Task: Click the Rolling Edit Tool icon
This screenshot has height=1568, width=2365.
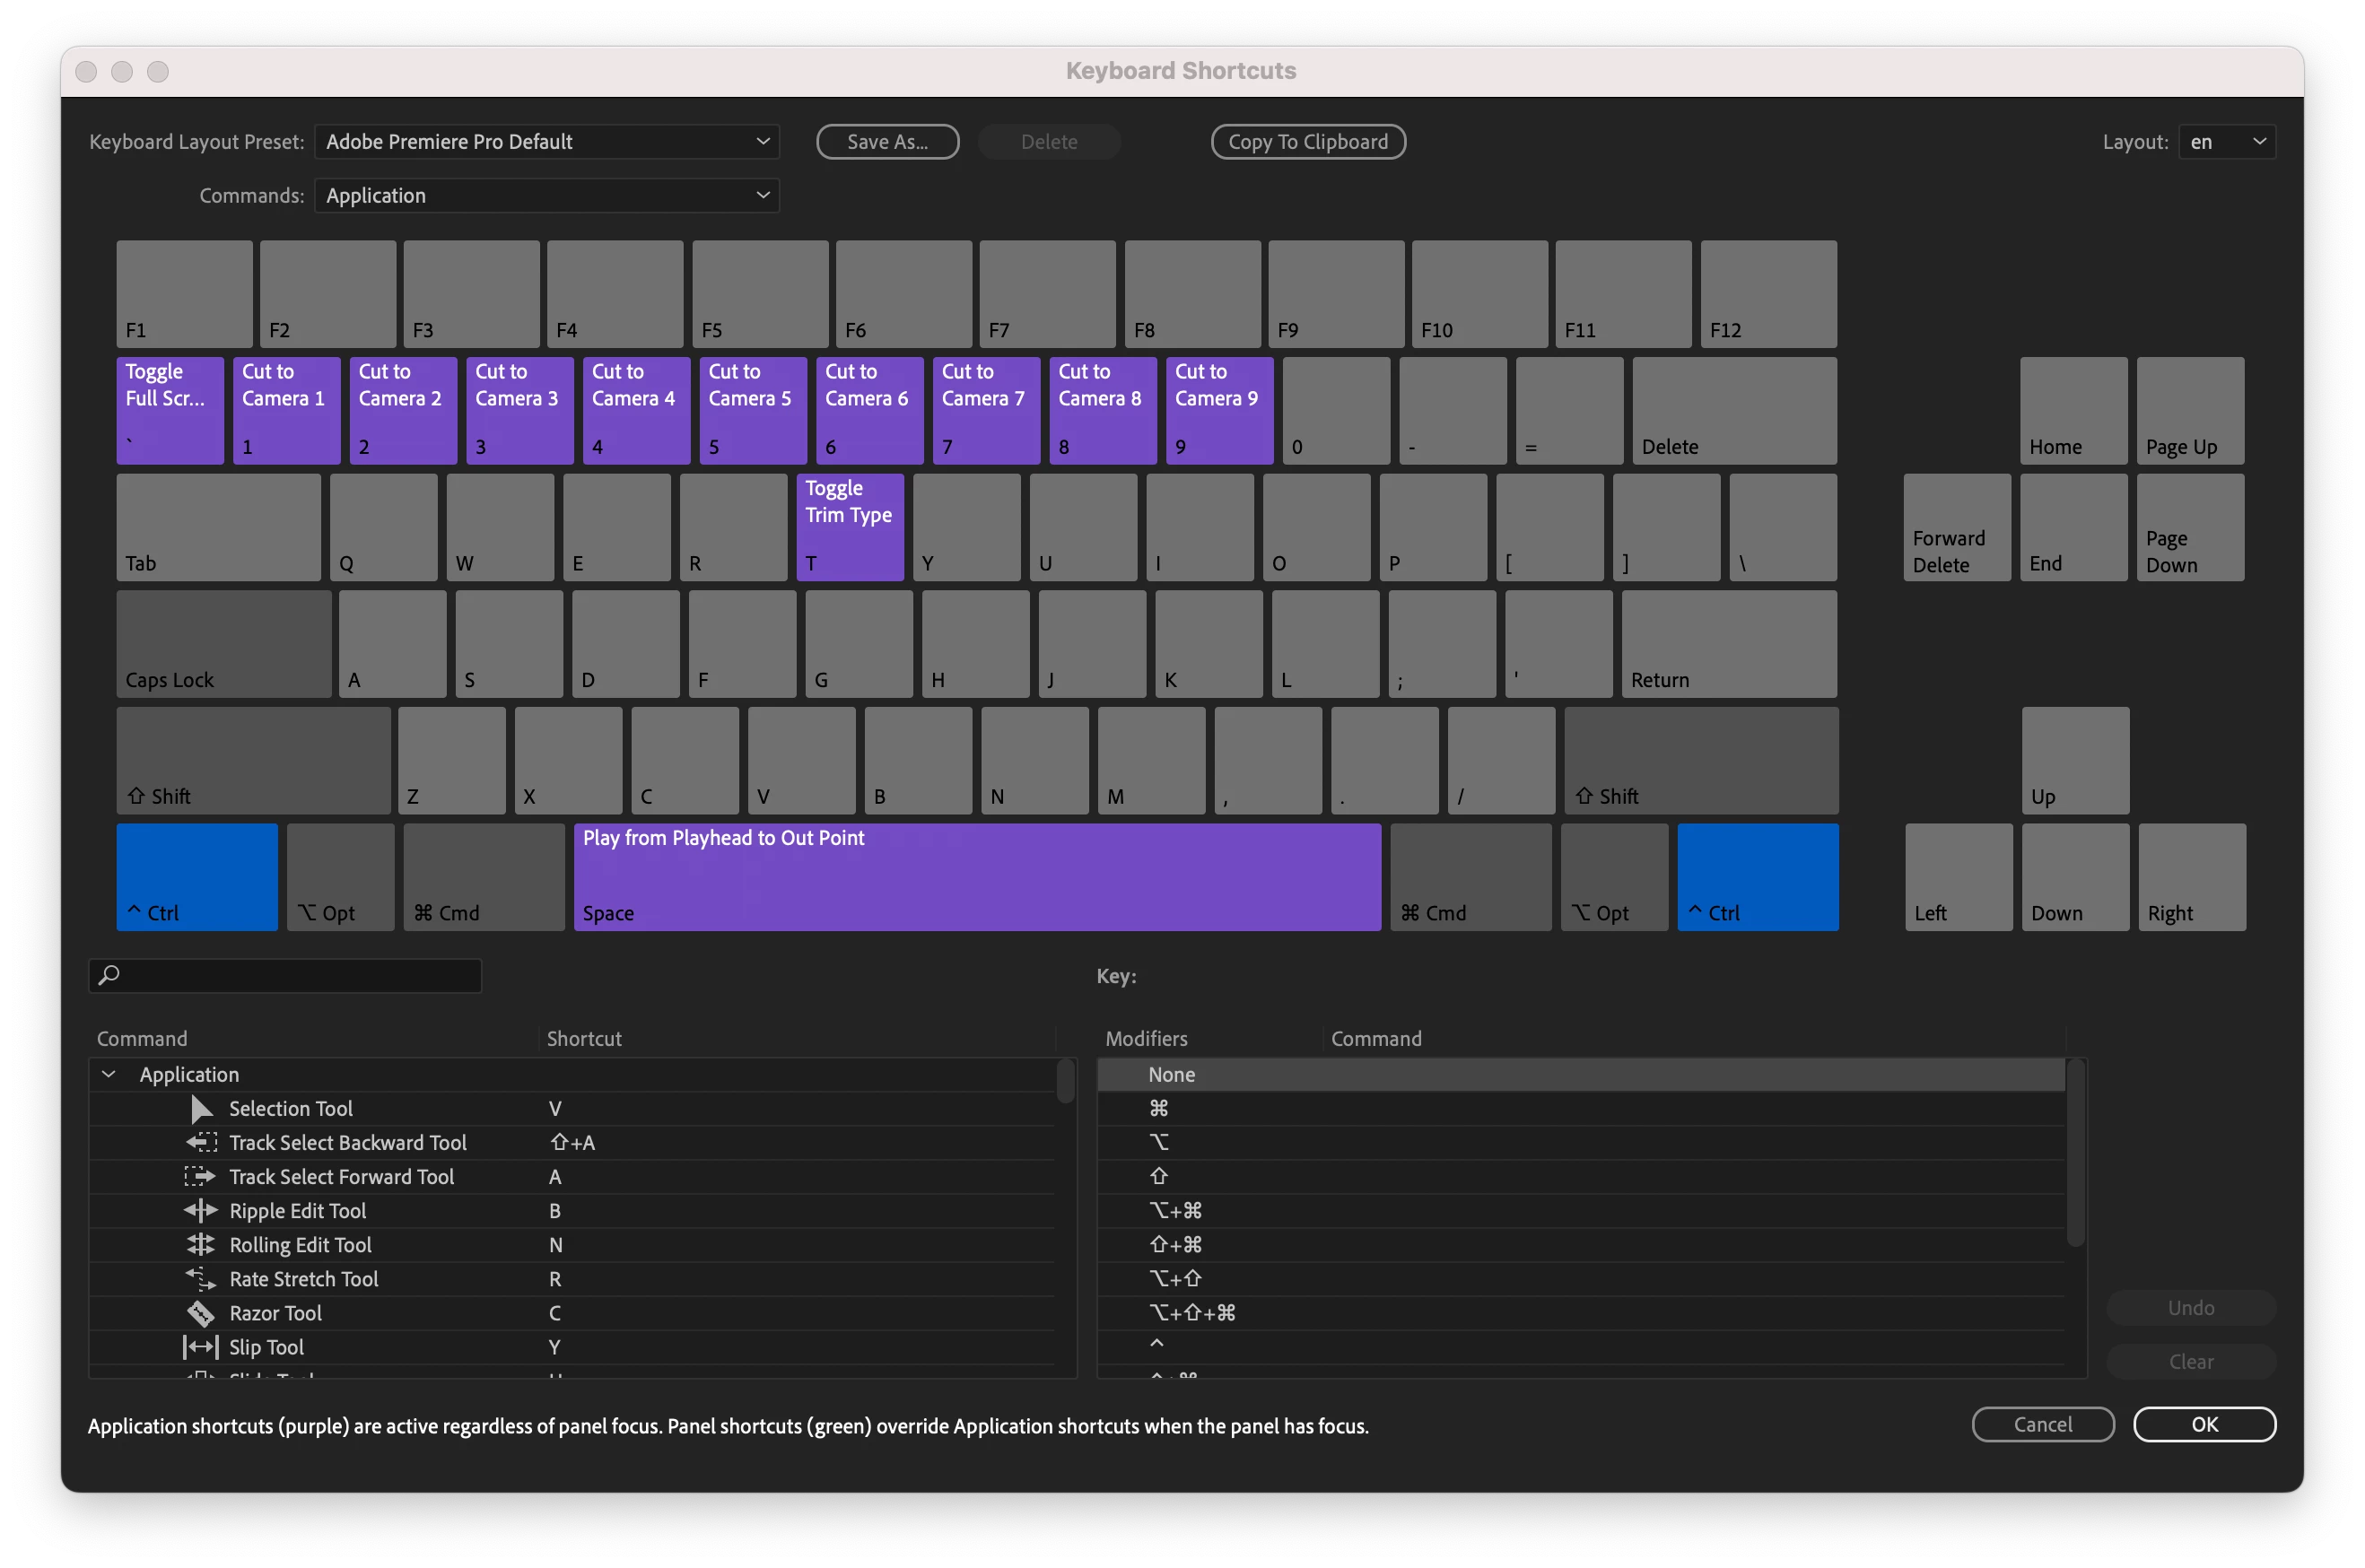Action: coord(200,1244)
